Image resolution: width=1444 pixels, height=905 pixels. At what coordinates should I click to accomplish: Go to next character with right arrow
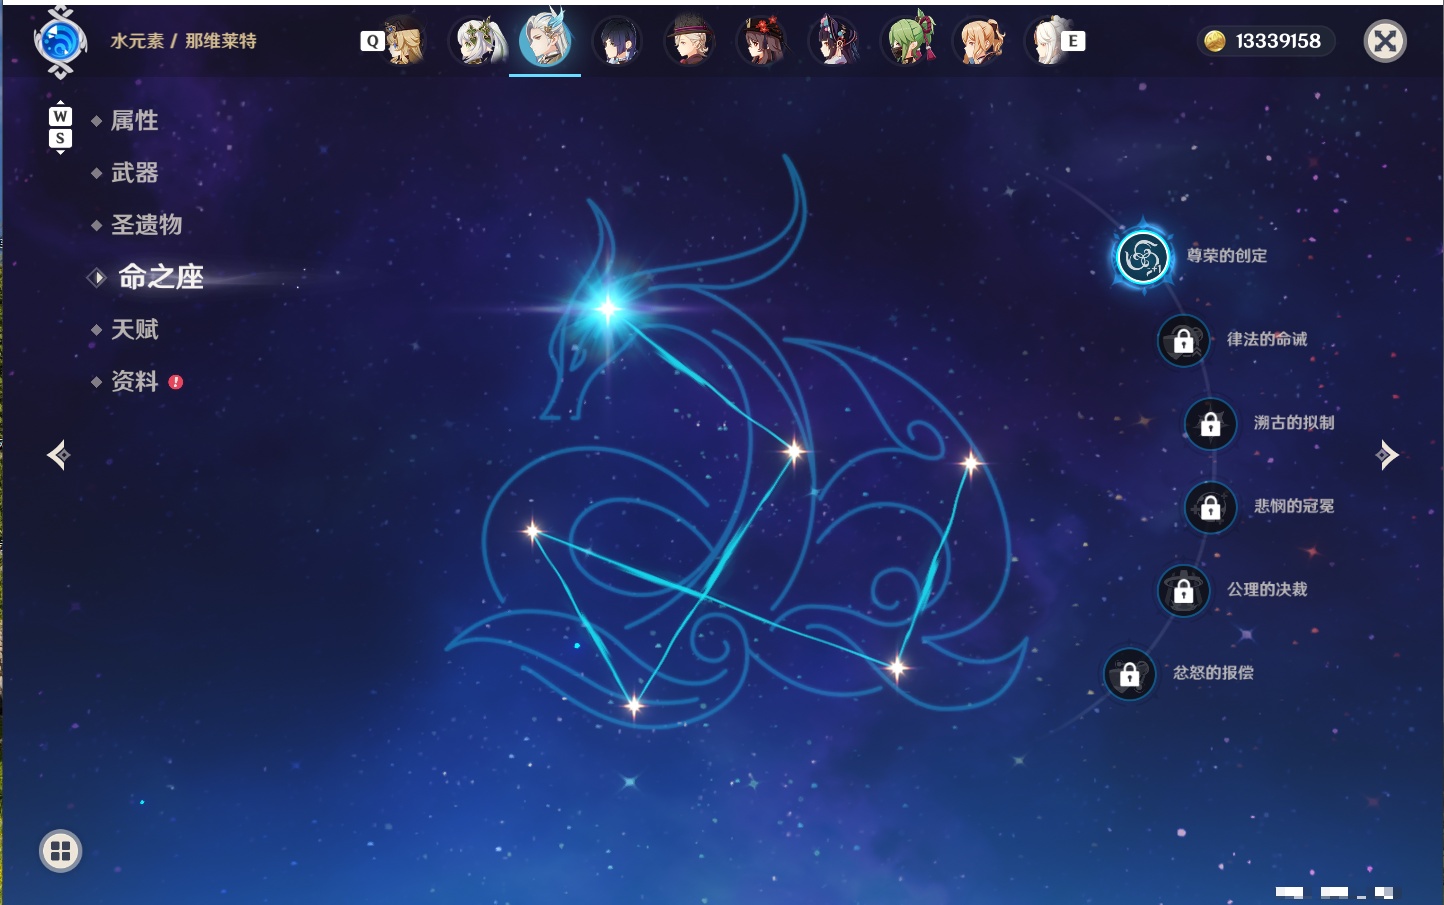point(1387,455)
